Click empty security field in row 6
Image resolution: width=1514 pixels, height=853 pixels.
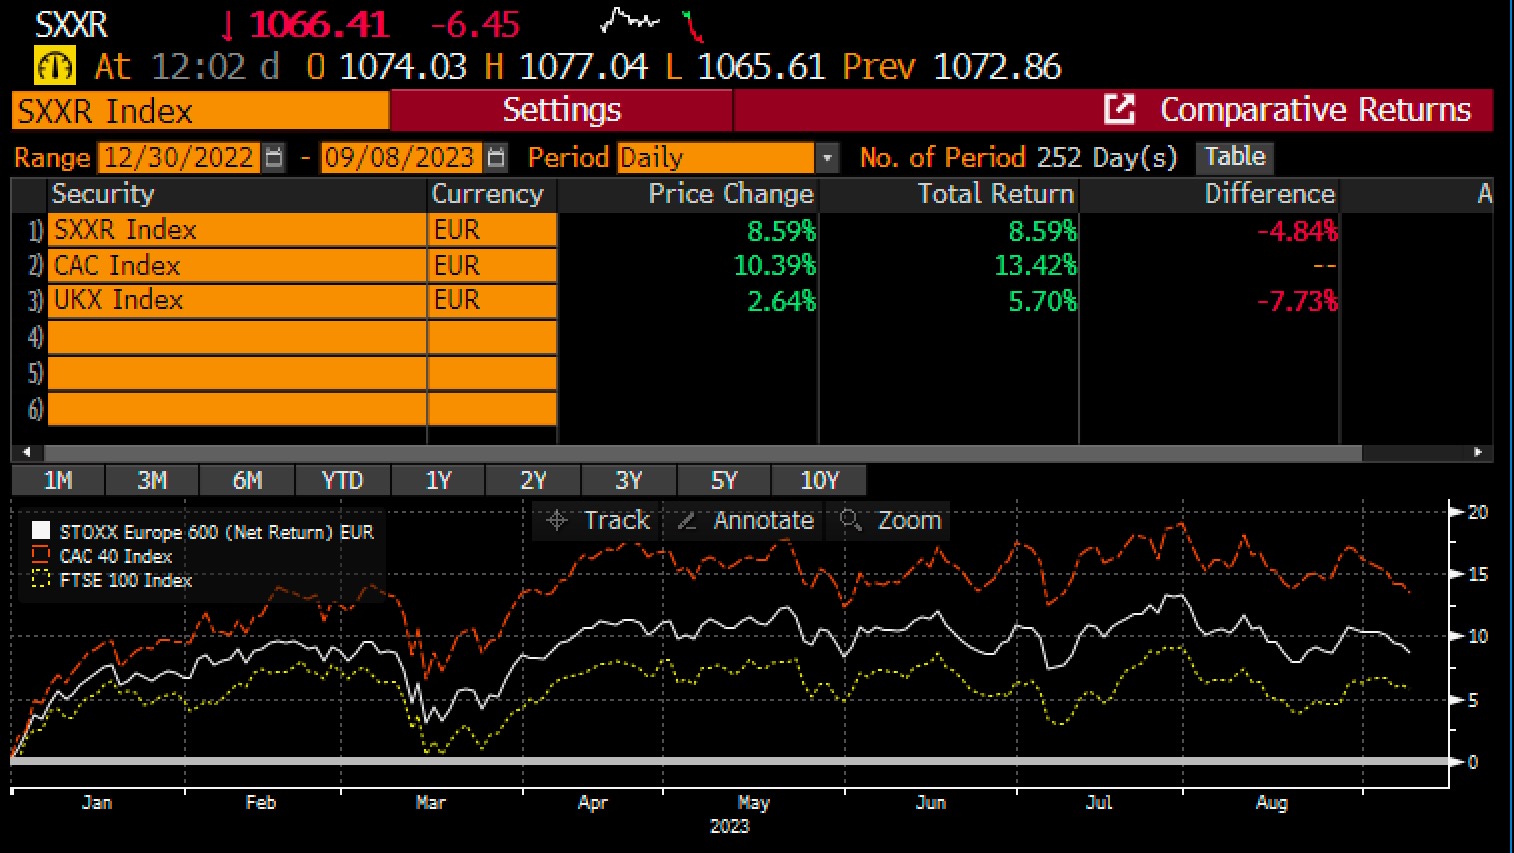pos(237,409)
